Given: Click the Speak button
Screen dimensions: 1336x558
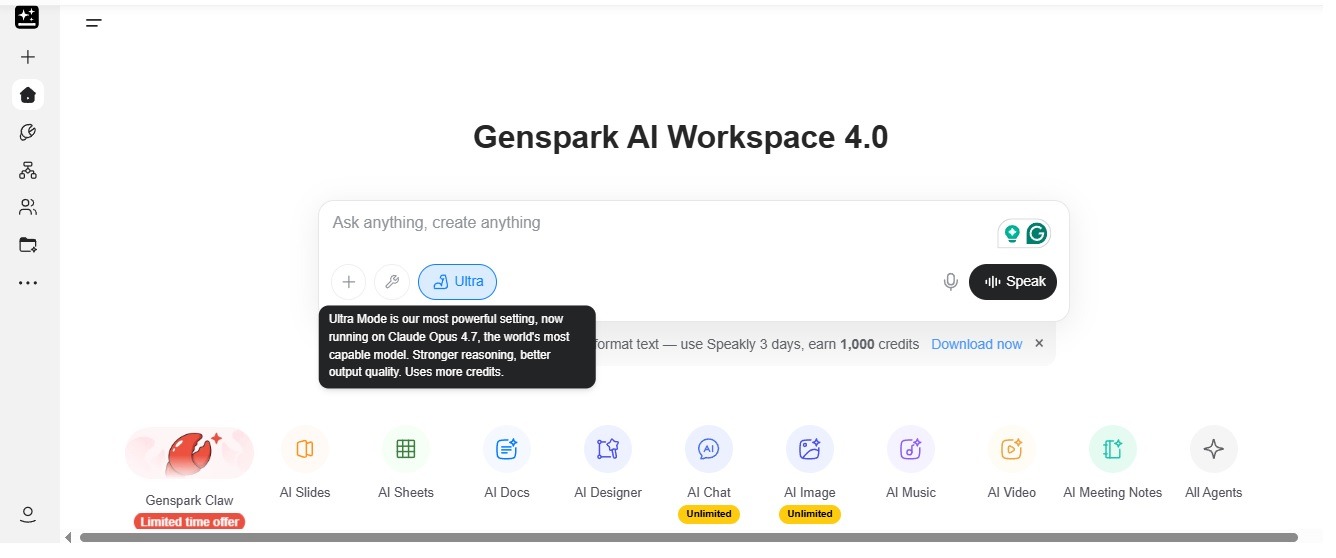Looking at the screenshot, I should 1013,282.
